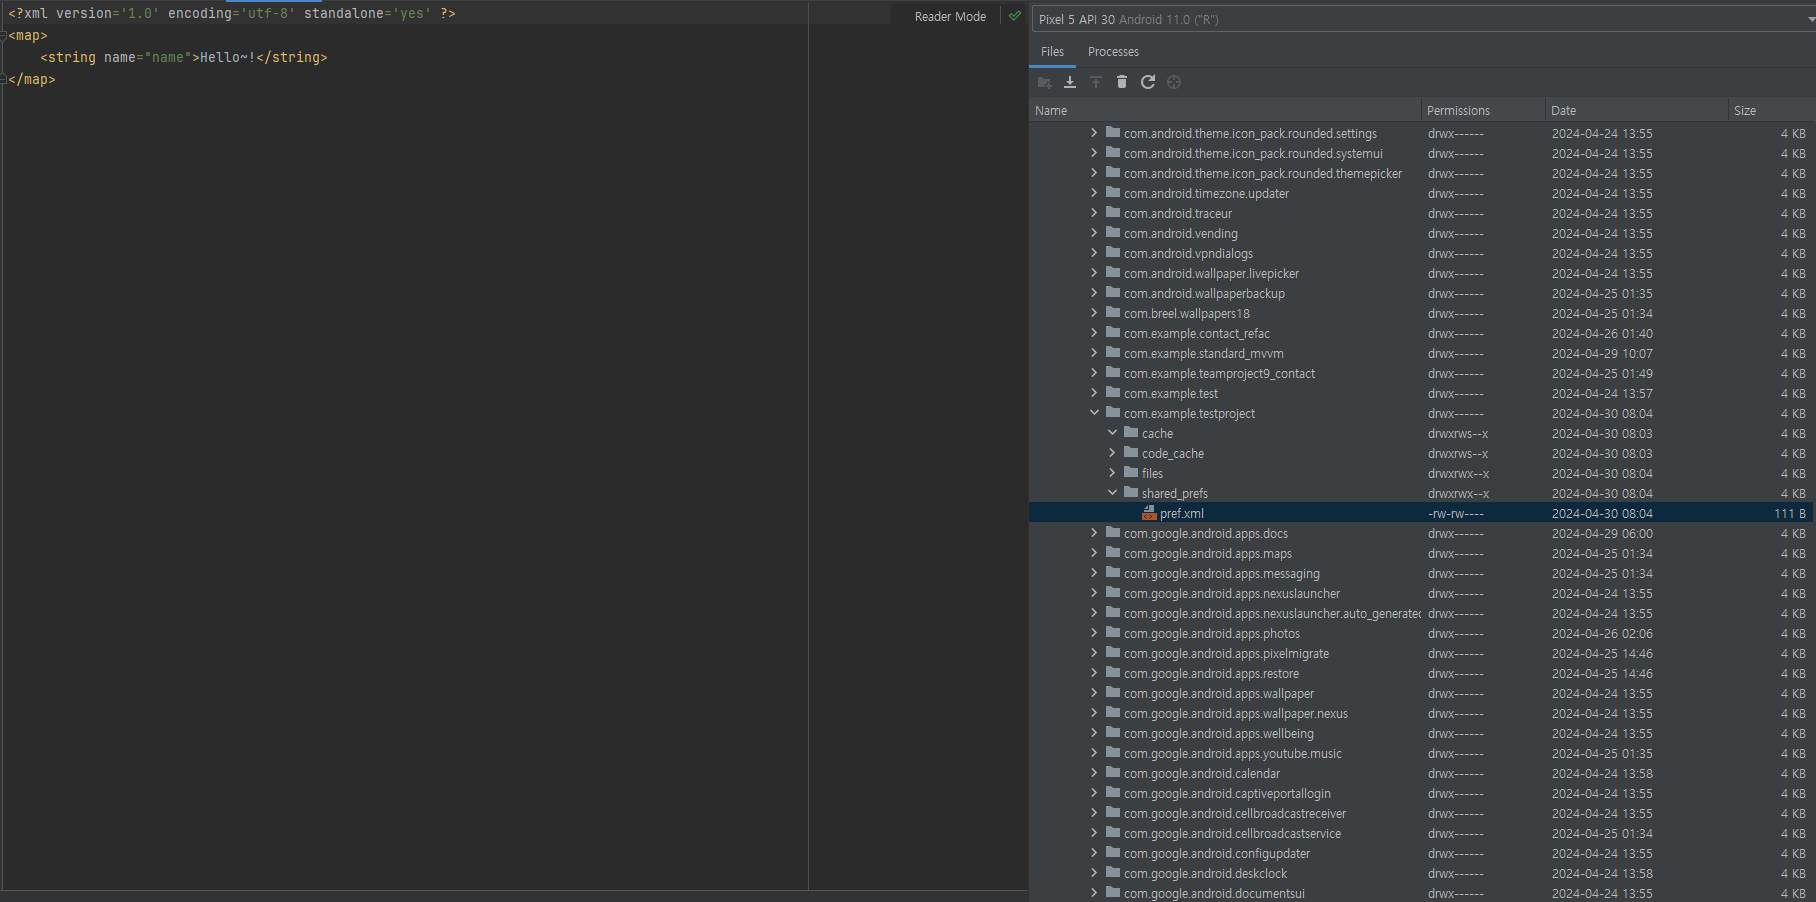
Task: Select com.google.android.apps.nexuslauncher row
Action: (1422, 593)
